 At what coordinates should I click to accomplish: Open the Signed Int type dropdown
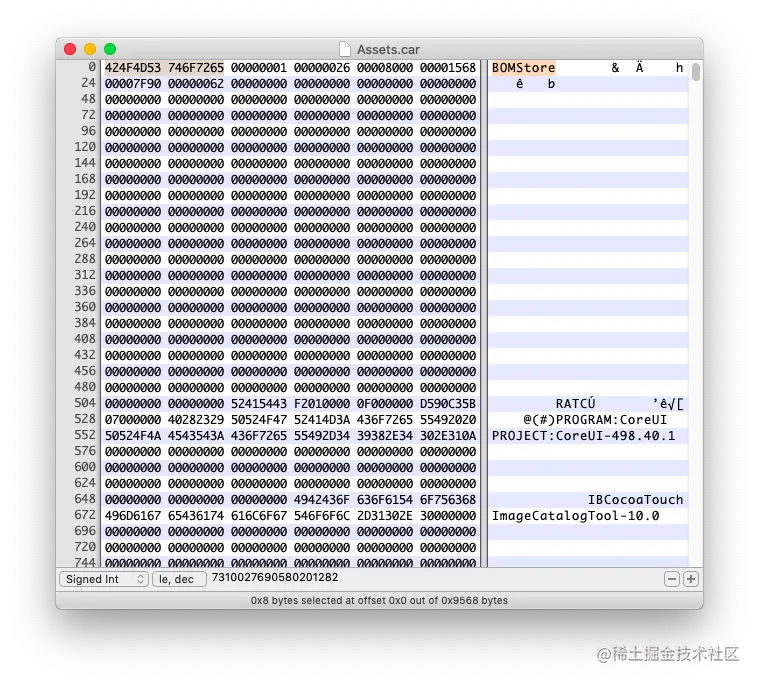104,579
